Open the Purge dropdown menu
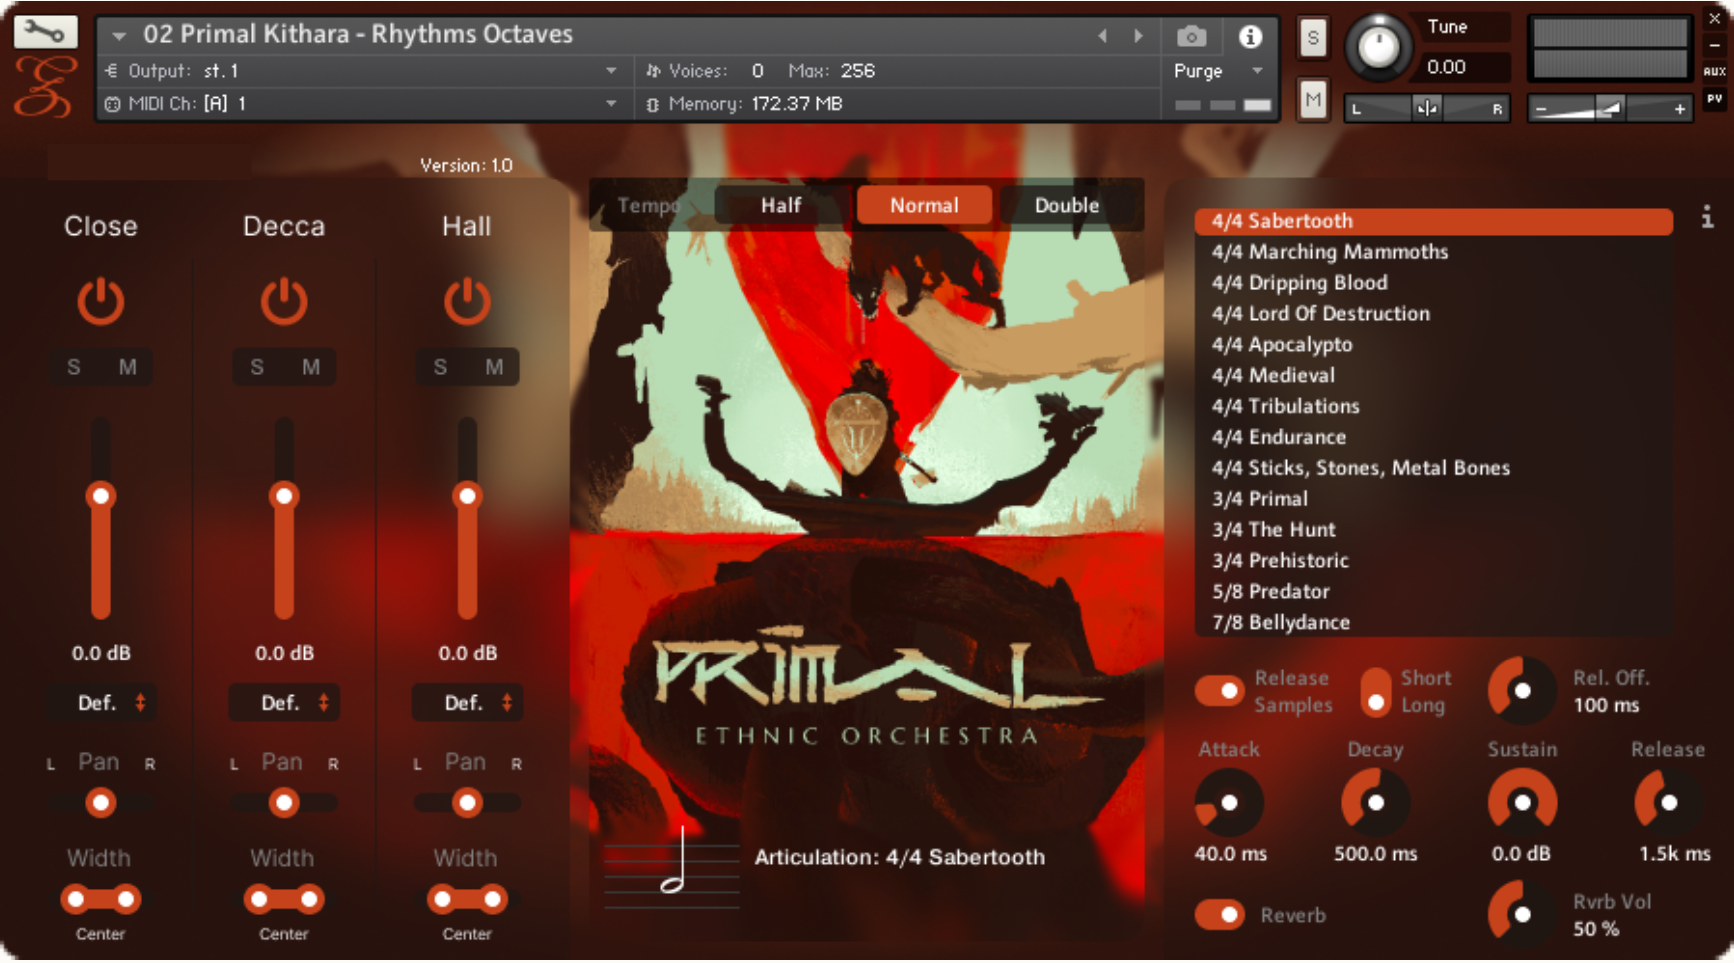This screenshot has width=1734, height=963. [1257, 71]
